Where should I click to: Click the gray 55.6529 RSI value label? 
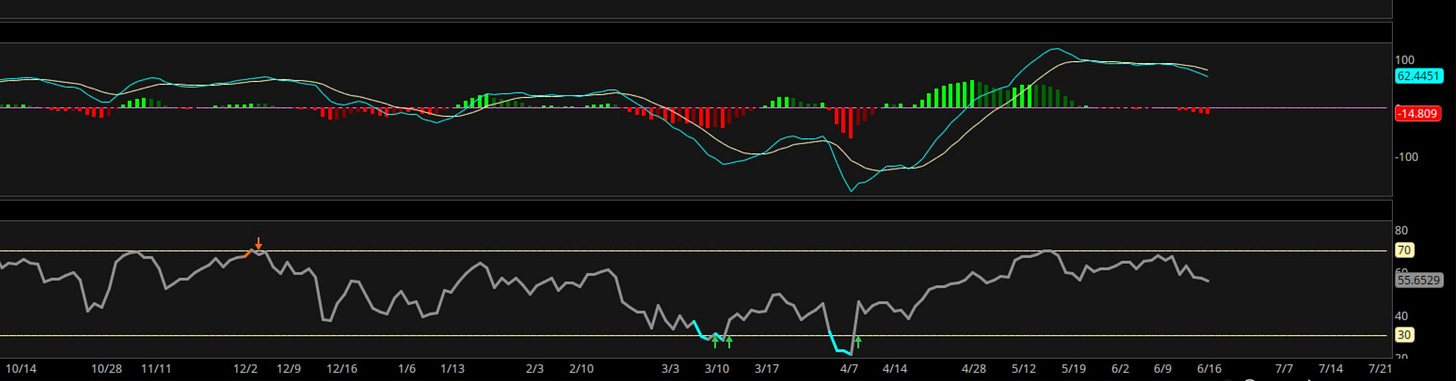click(x=1419, y=281)
